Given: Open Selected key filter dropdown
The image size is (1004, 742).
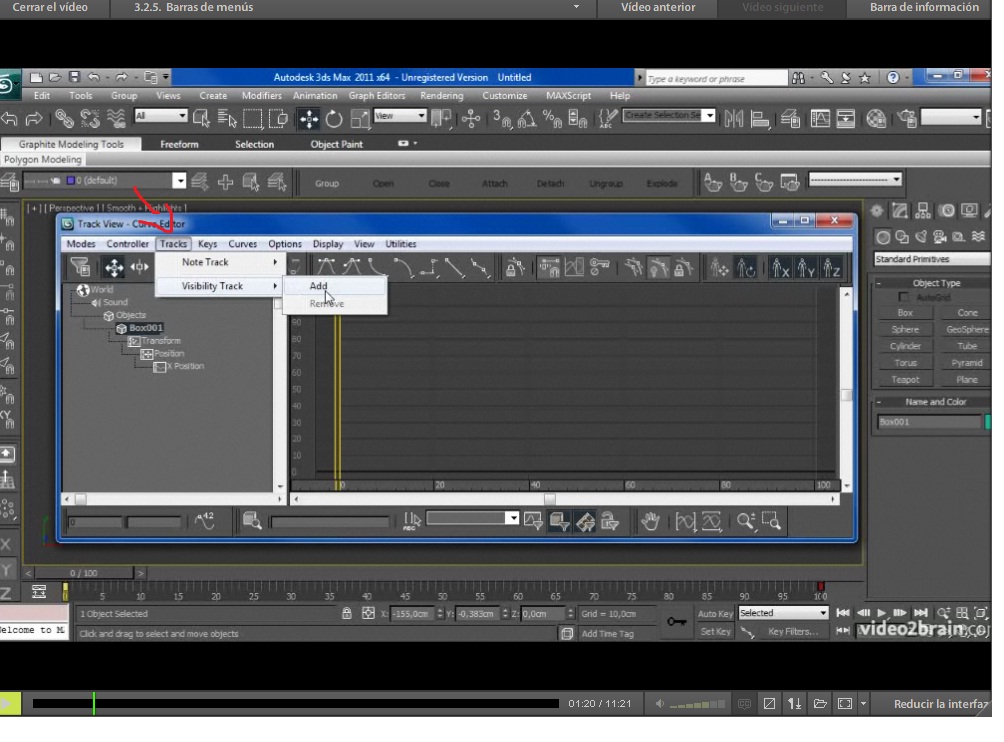Looking at the screenshot, I should 783,613.
